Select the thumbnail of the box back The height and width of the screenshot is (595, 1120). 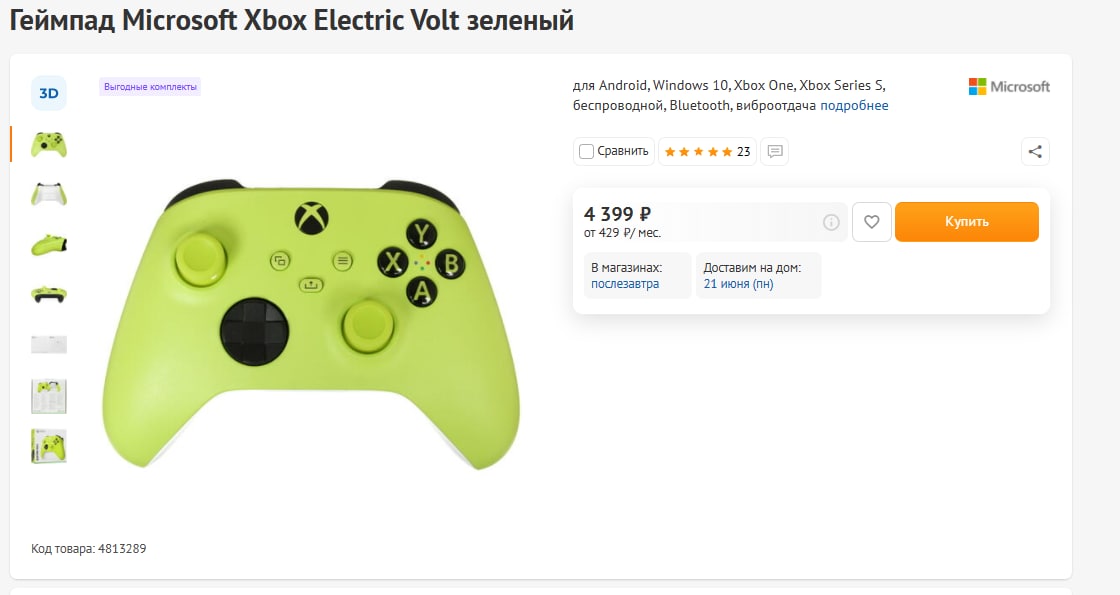coord(49,396)
